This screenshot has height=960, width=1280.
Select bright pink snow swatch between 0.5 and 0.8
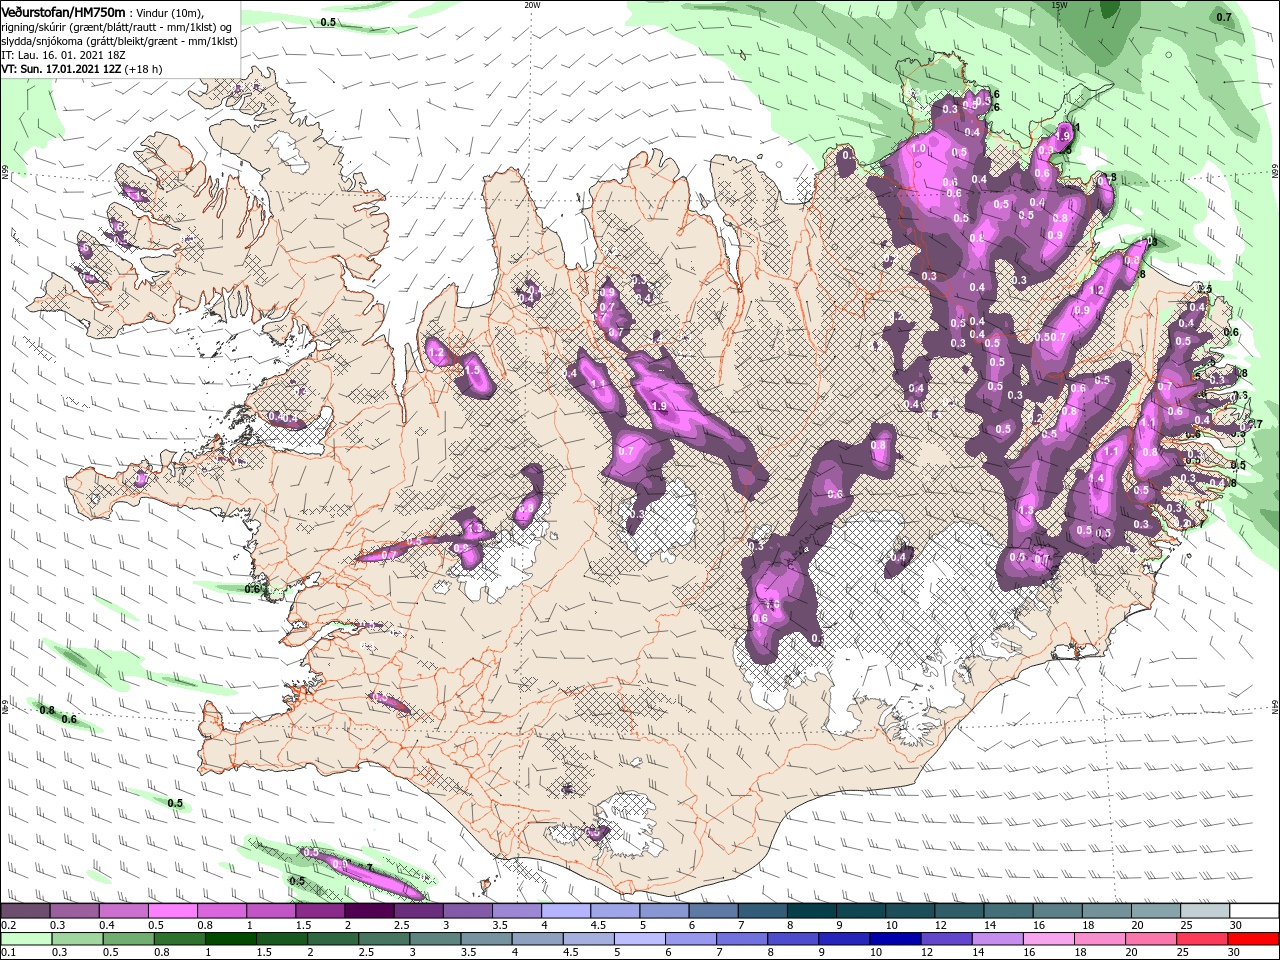tap(172, 911)
